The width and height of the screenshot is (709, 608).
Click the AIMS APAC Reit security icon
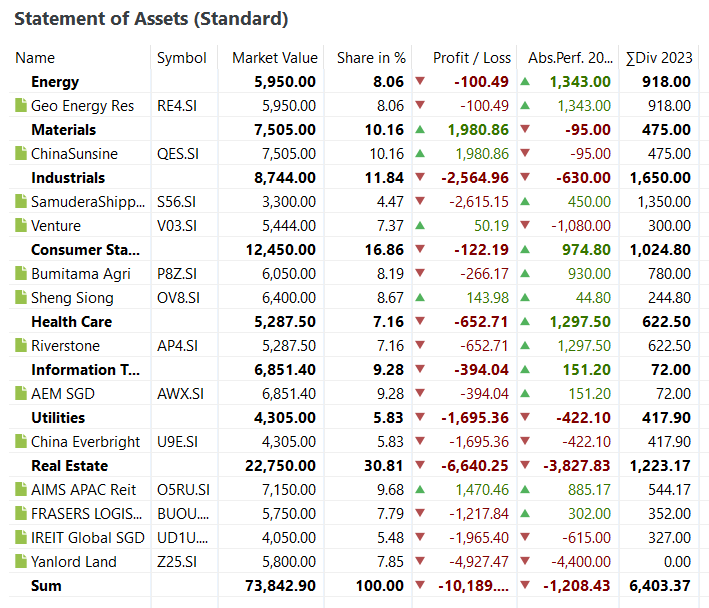click(21, 490)
